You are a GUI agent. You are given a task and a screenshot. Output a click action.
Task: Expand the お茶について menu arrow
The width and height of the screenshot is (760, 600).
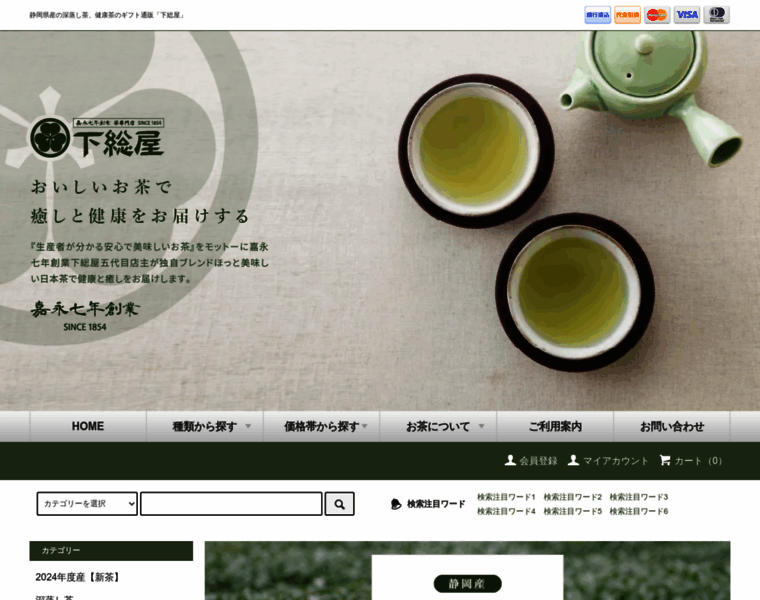tap(481, 426)
